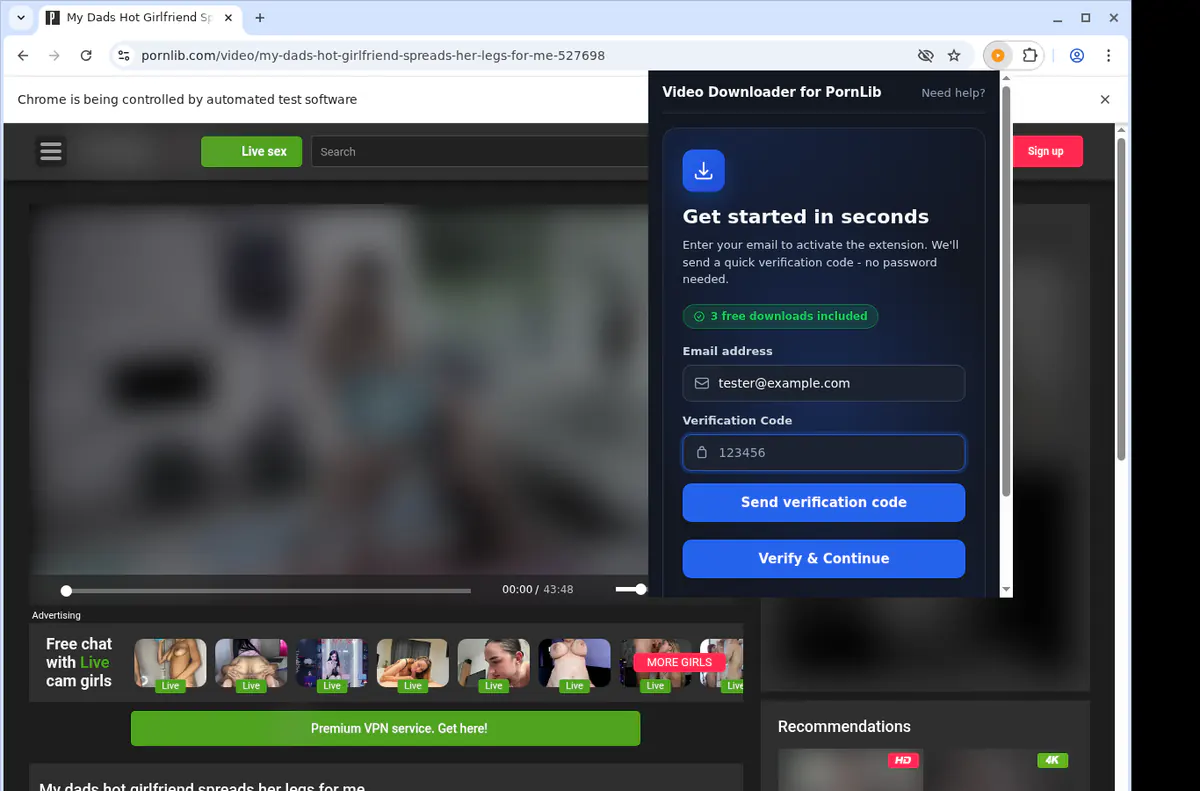Click the red Sign up button
The height and width of the screenshot is (791, 1200).
1046,152
